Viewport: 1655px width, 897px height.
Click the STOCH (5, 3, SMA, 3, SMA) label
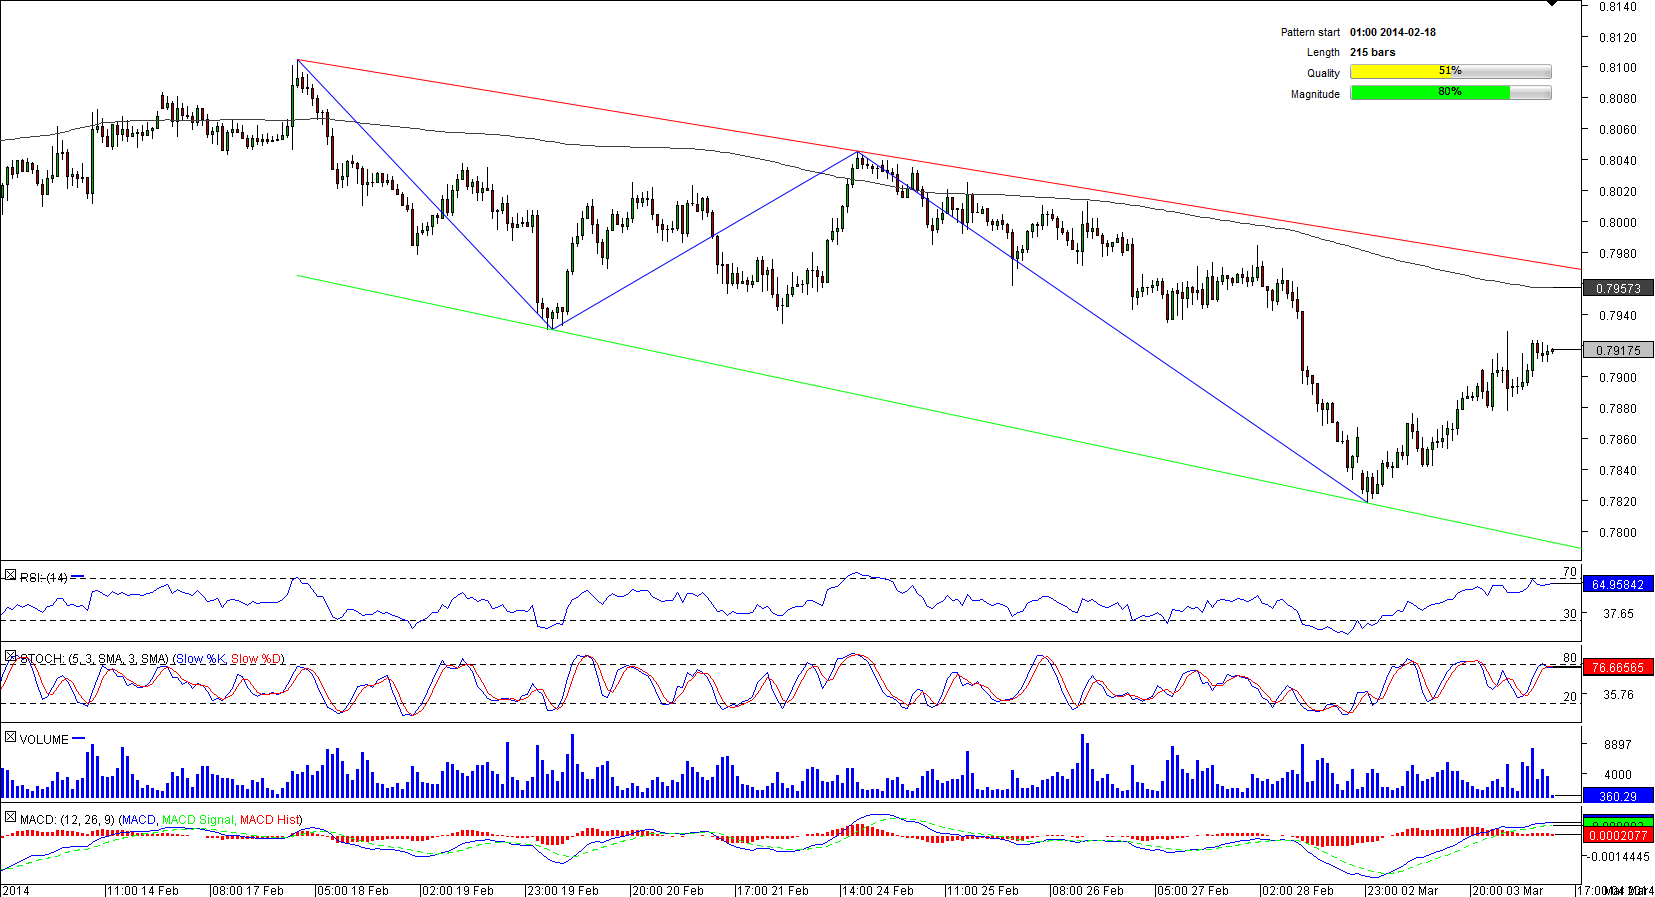94,659
